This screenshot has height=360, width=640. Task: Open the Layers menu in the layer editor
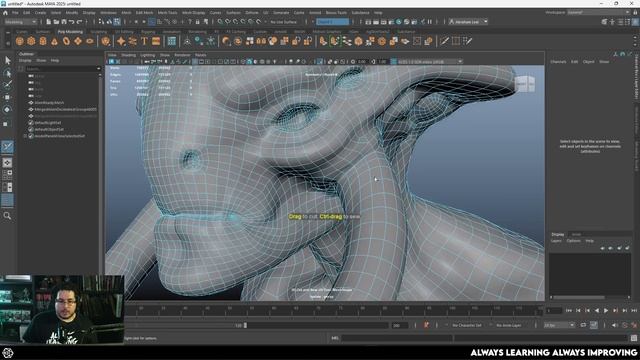coord(556,241)
